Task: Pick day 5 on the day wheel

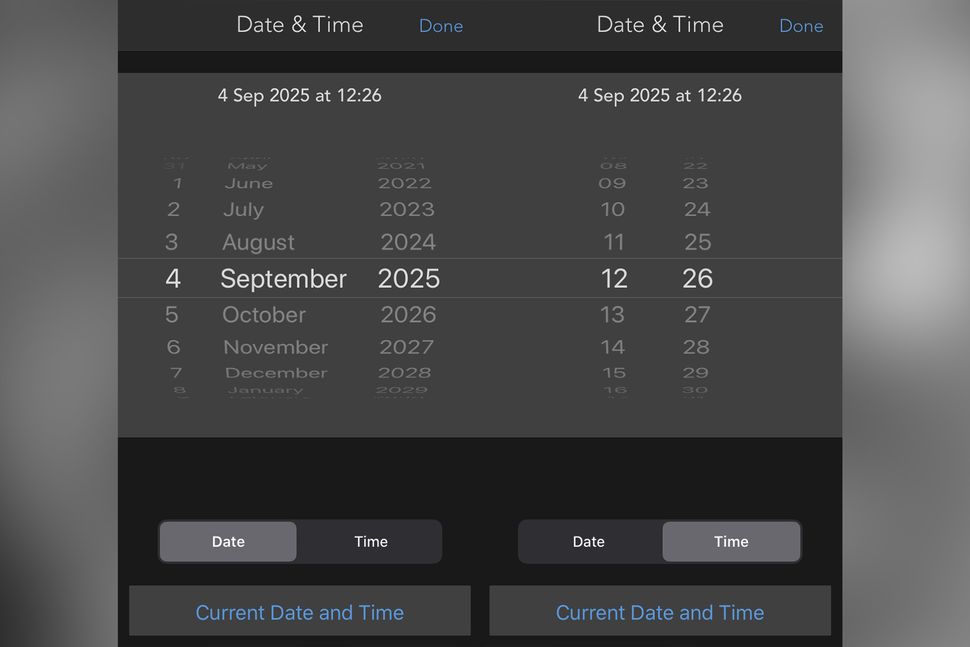Action: coord(173,314)
